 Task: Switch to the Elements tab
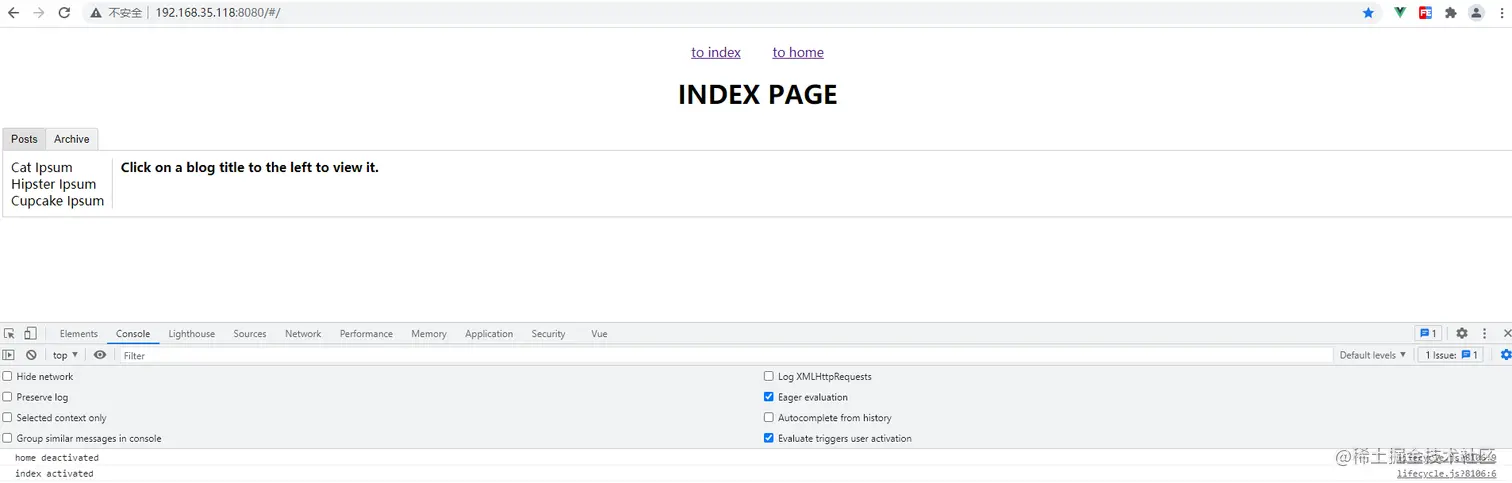coord(79,334)
